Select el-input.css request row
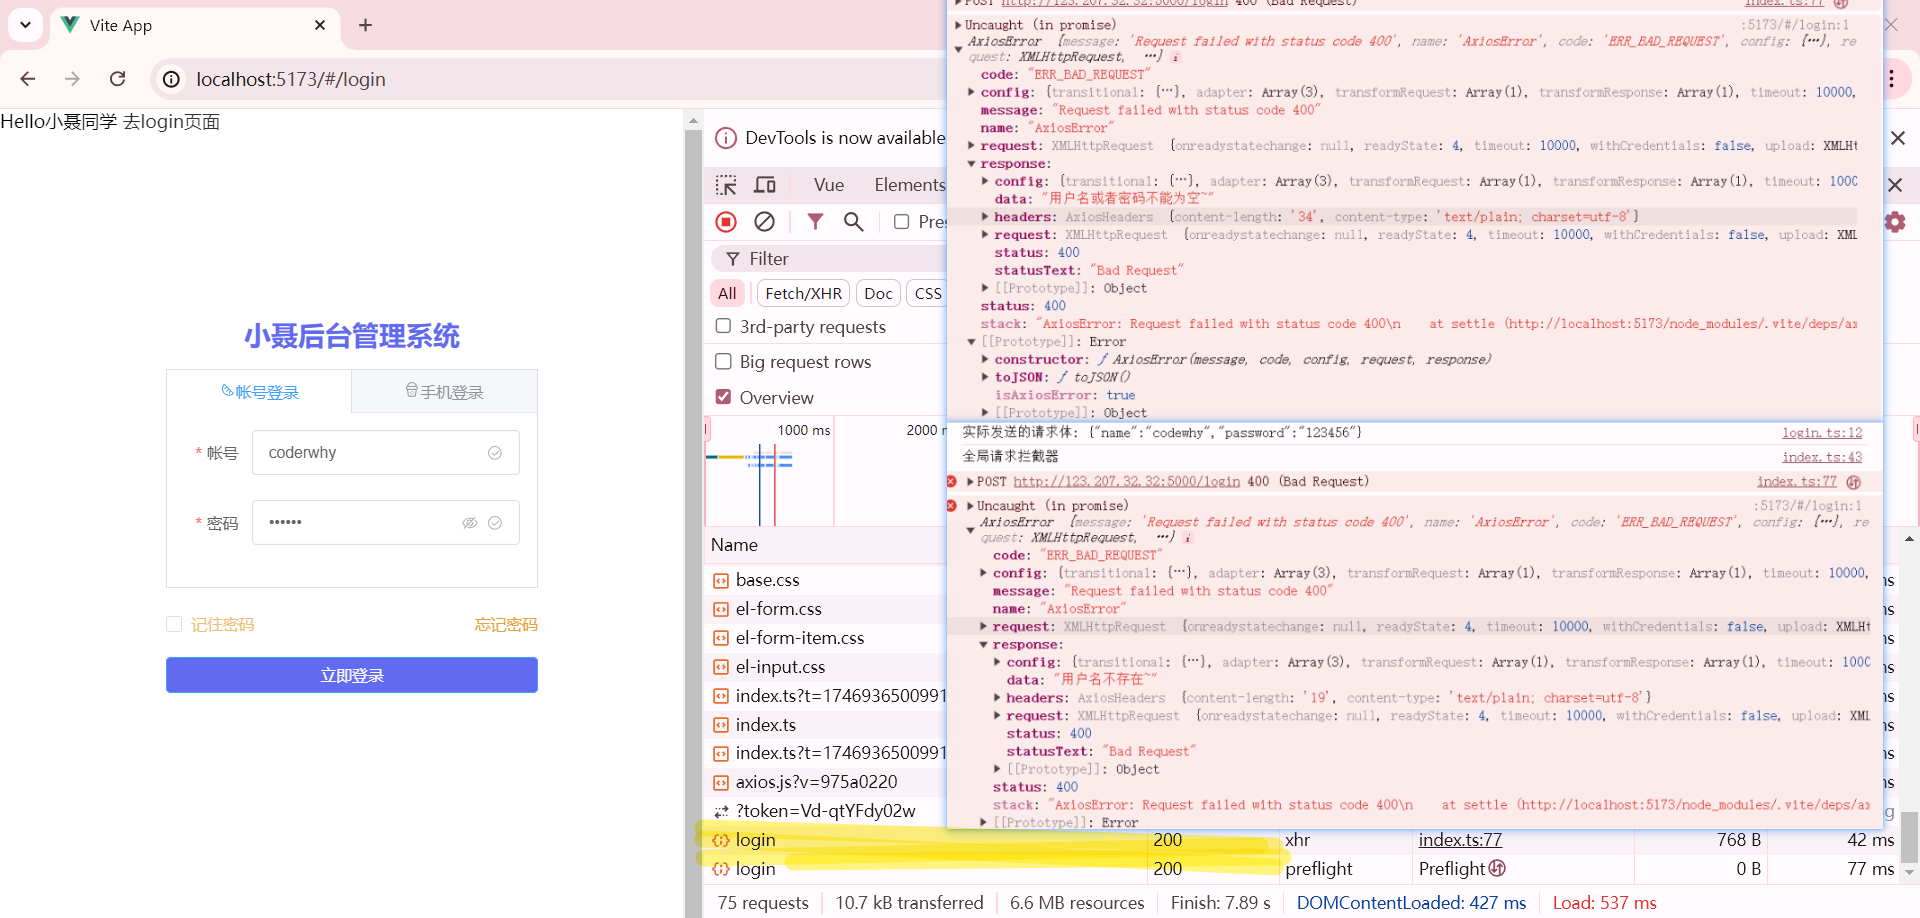The image size is (1920, 918). coord(824,667)
